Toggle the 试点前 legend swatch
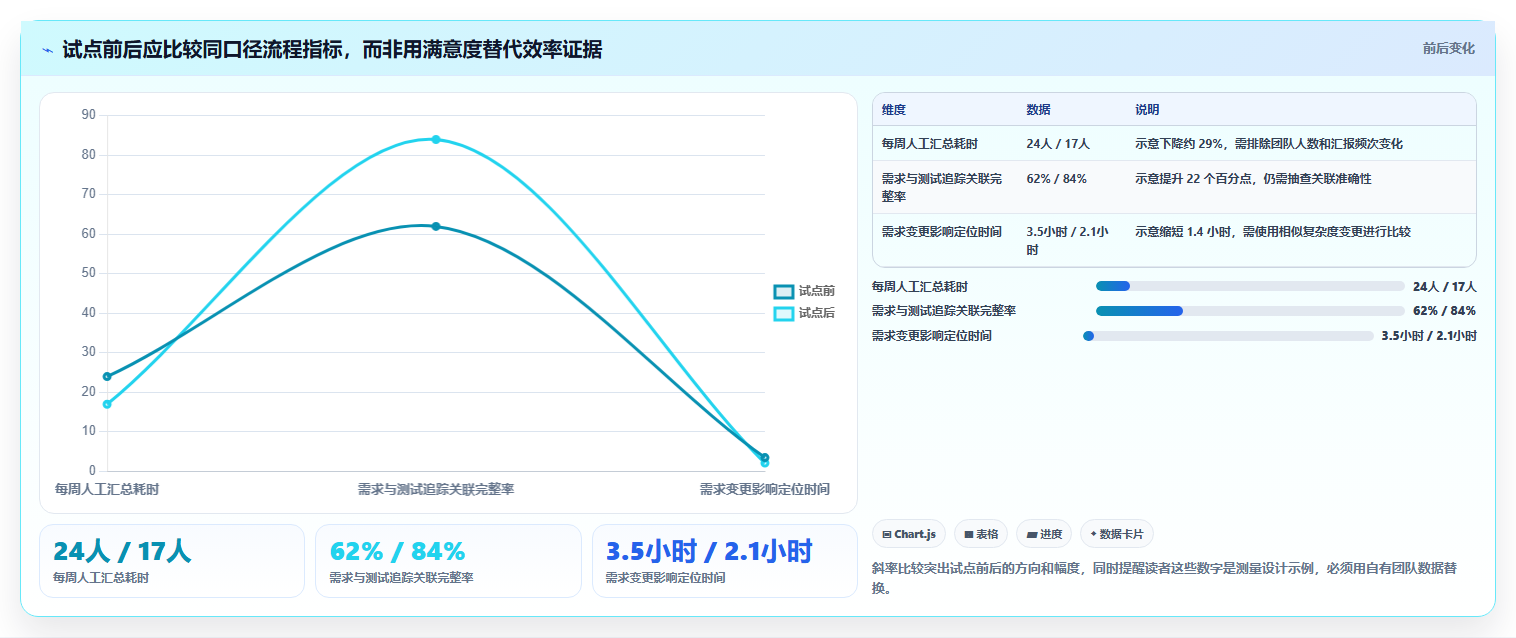 pyautogui.click(x=784, y=292)
